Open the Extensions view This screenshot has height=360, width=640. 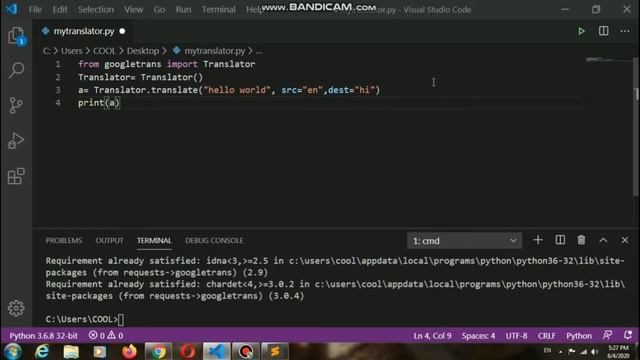(x=16, y=176)
